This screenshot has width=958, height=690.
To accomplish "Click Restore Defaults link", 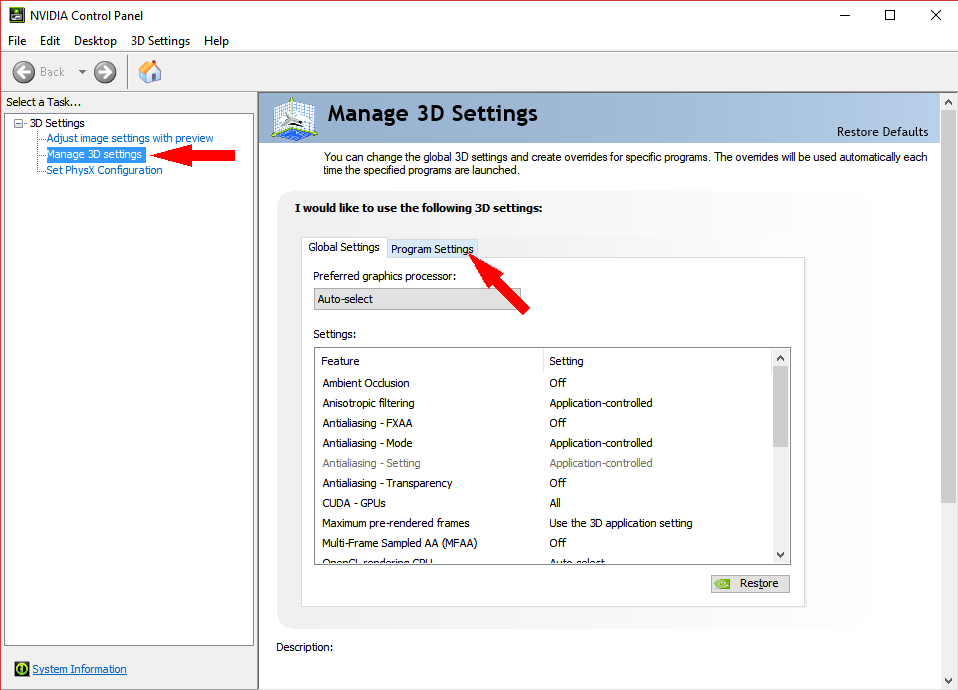I will tap(882, 132).
